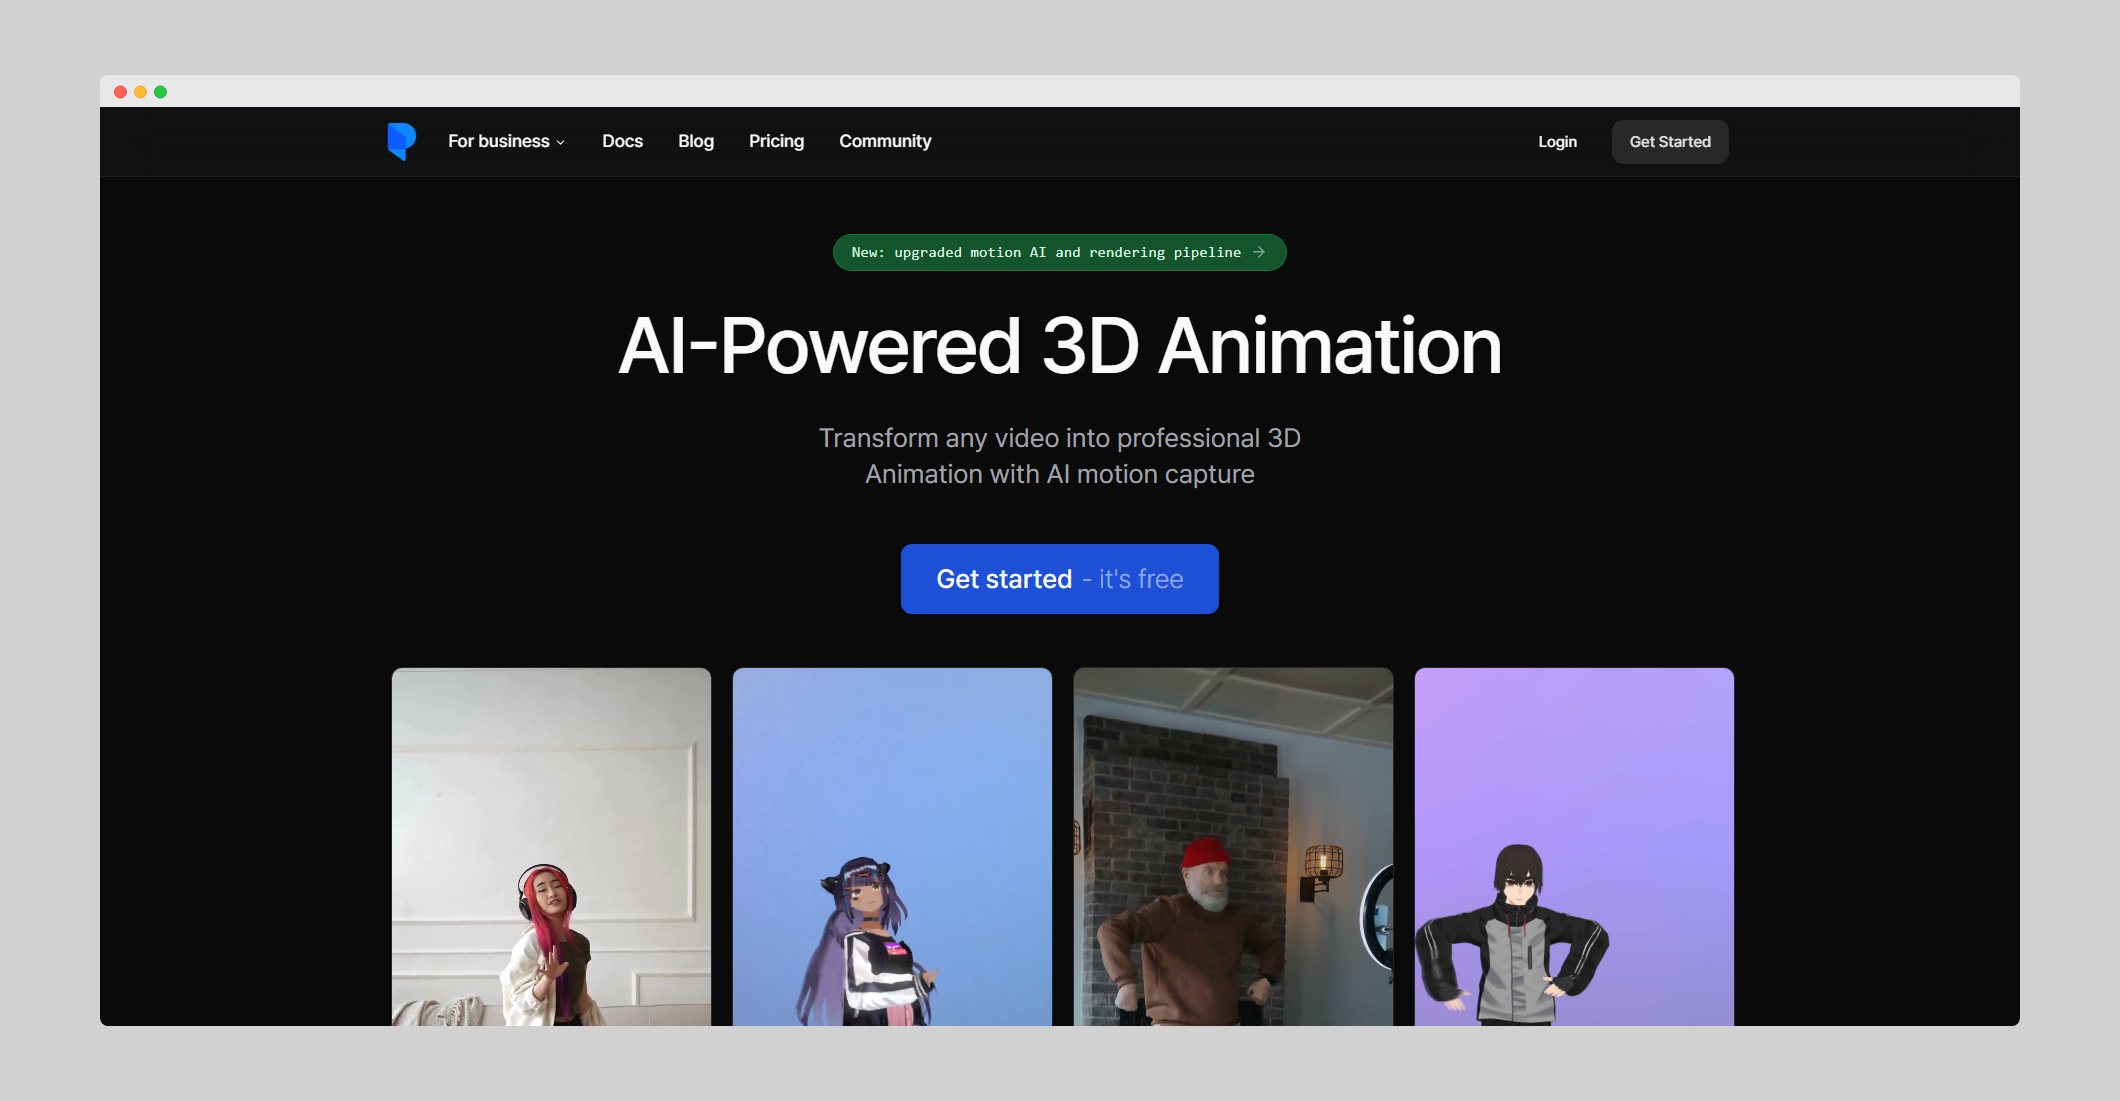Open the red beanie man video thumbnail
The height and width of the screenshot is (1101, 2120).
coord(1233,847)
